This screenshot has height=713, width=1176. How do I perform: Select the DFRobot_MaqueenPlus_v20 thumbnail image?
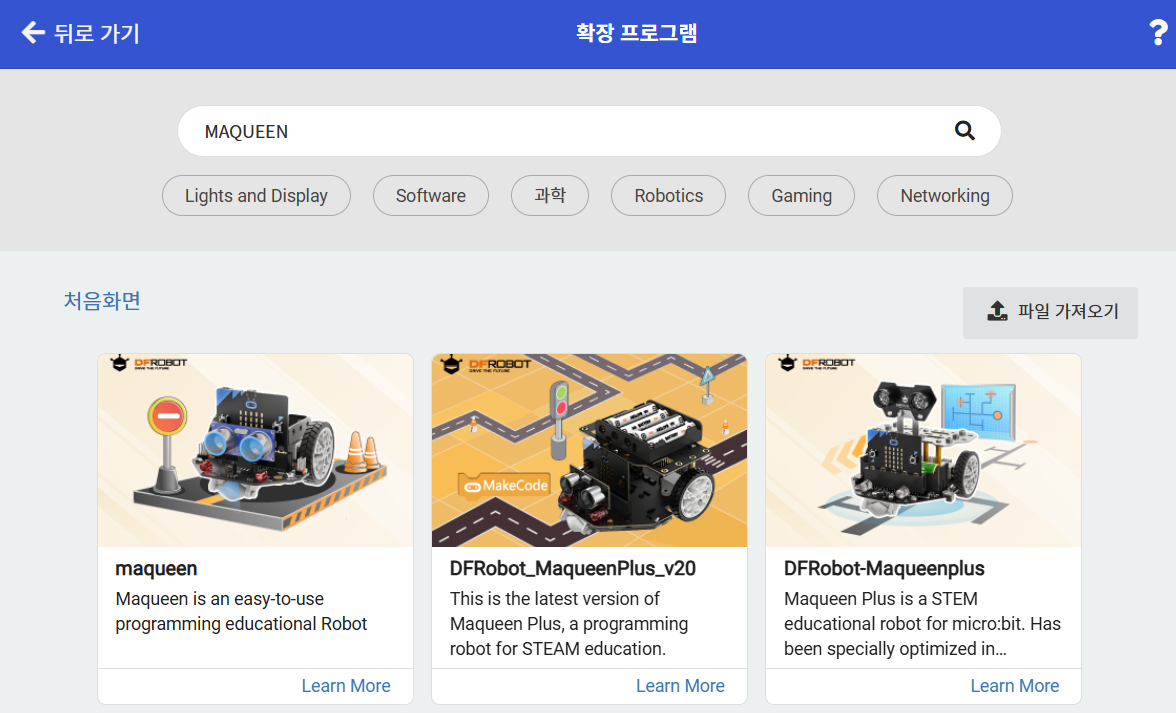click(x=590, y=451)
